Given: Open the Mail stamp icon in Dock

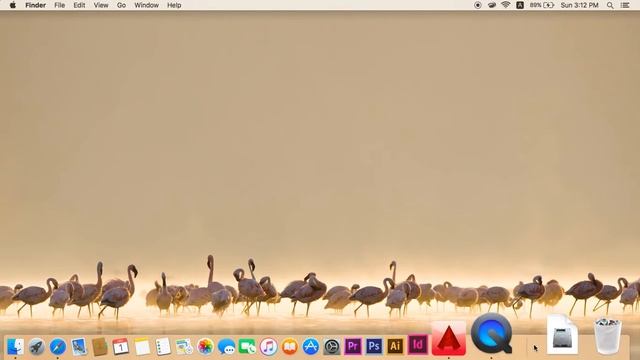Looking at the screenshot, I should click(79, 347).
